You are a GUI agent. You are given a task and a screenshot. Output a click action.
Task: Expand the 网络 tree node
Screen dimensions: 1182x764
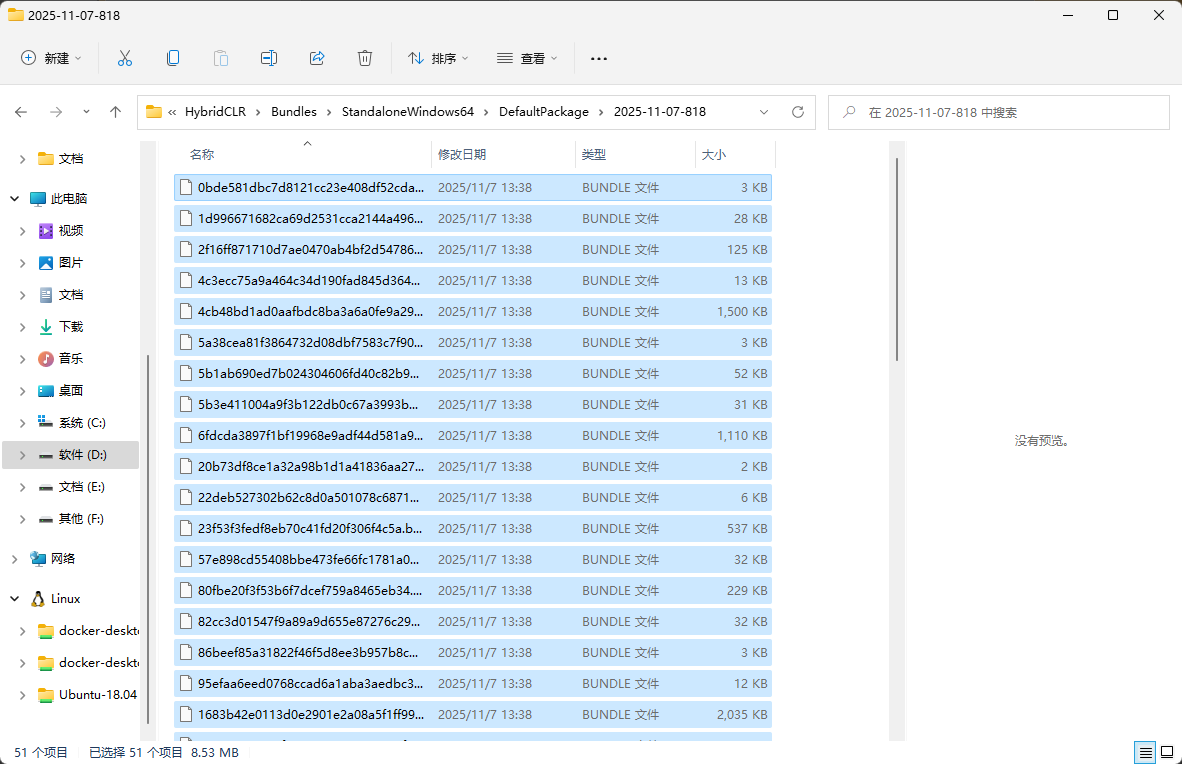click(x=14, y=559)
